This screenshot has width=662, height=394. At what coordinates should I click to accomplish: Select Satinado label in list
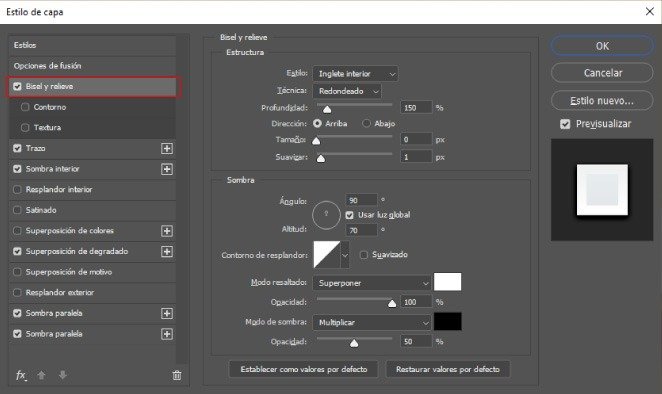41,210
